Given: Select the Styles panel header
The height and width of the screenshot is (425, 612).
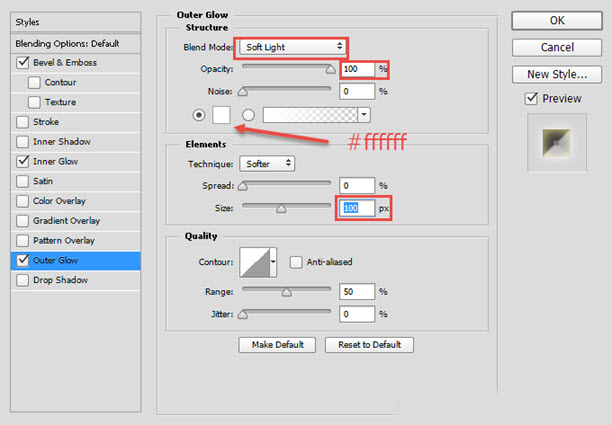Looking at the screenshot, I should tap(75, 22).
